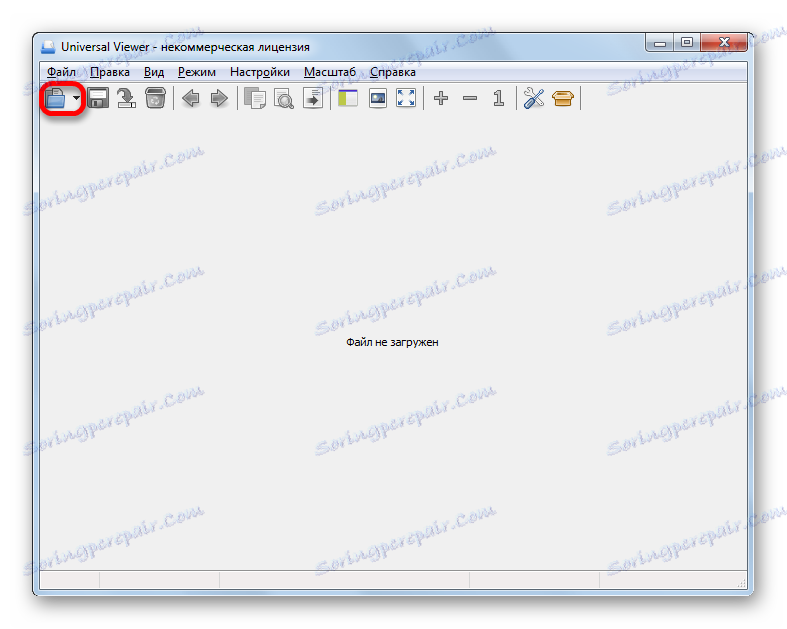
Task: Toggle the navigation panel icon
Action: point(348,98)
